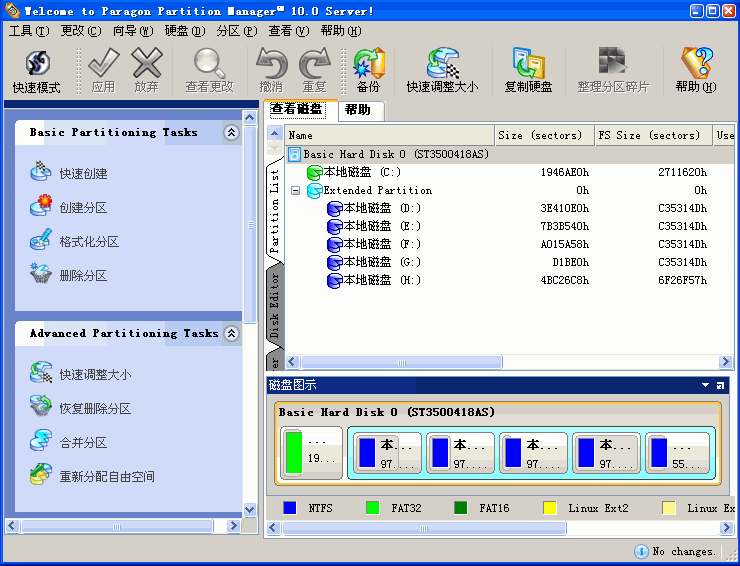Open the 磁盘图示 panel dropdown arrow

coord(705,385)
